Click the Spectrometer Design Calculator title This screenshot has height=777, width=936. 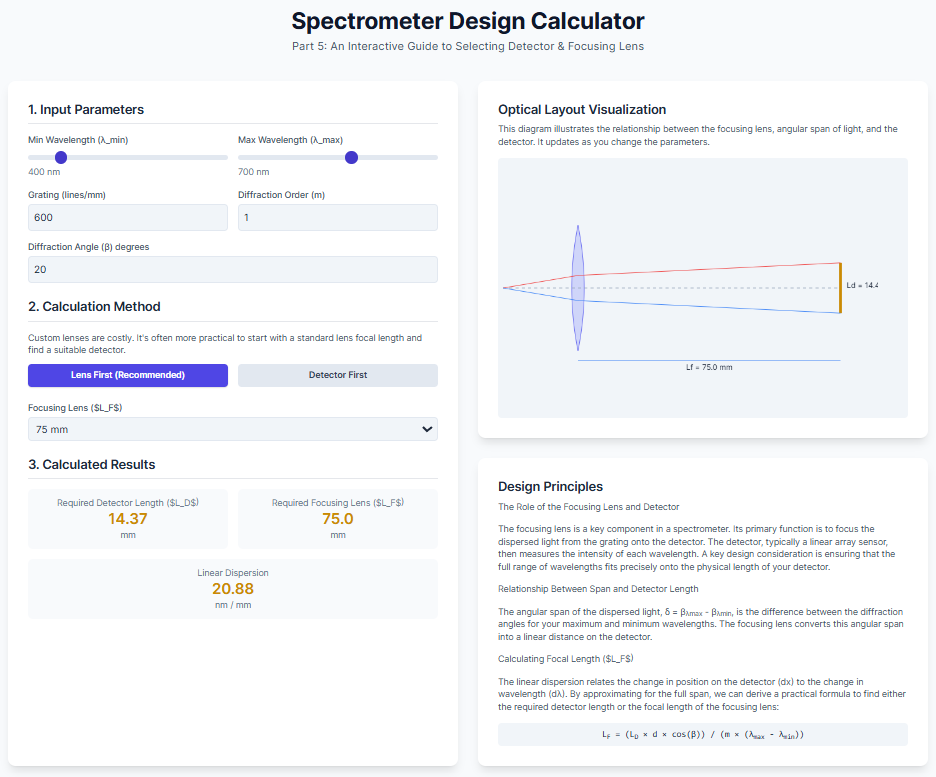[468, 21]
